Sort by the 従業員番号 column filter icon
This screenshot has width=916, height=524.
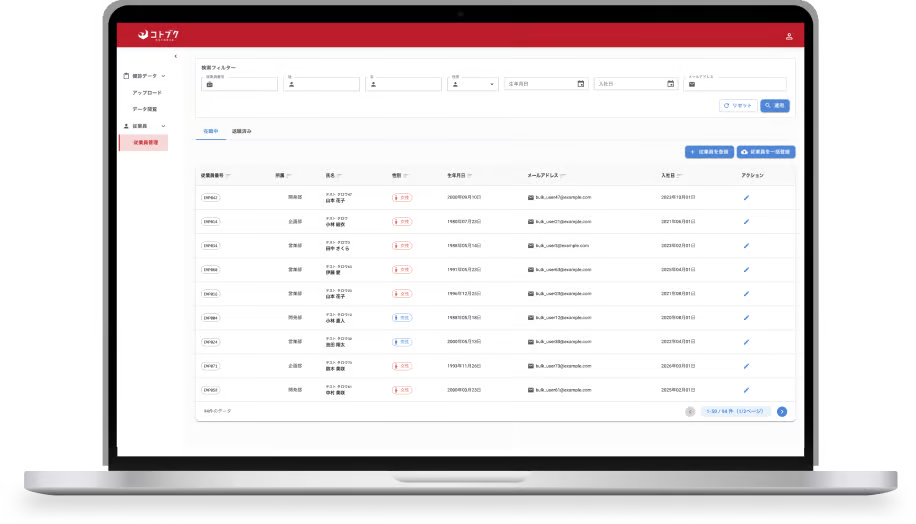(228, 175)
